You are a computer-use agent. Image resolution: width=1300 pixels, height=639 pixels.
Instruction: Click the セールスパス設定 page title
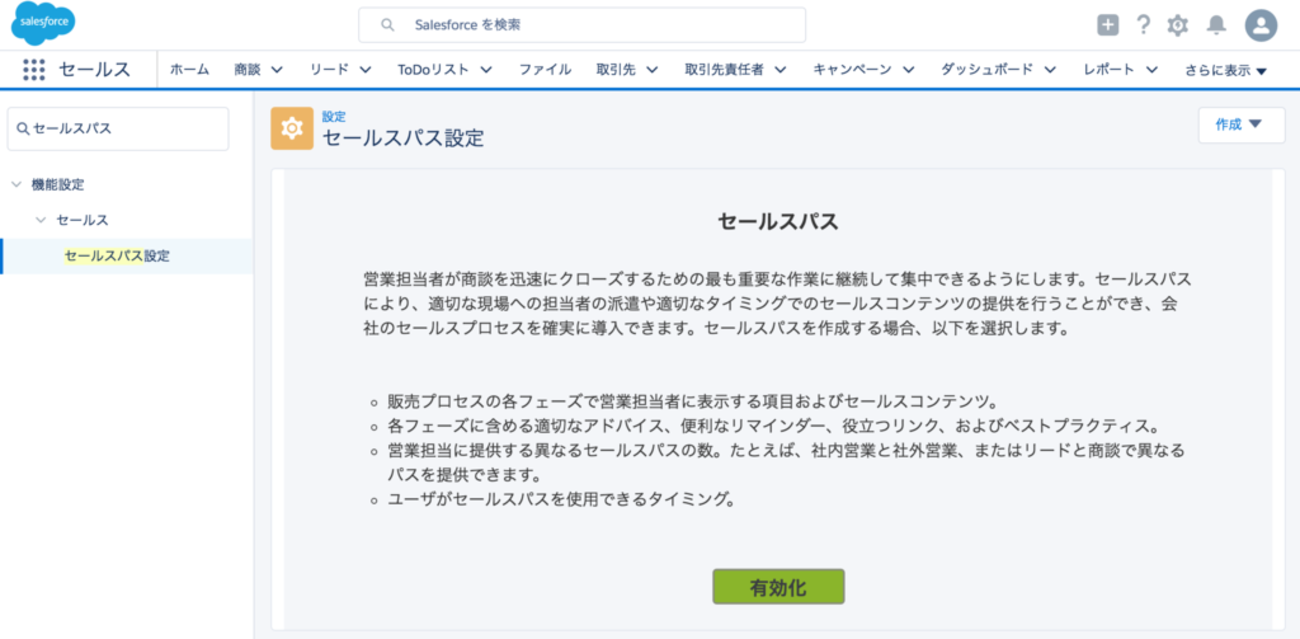pos(403,138)
